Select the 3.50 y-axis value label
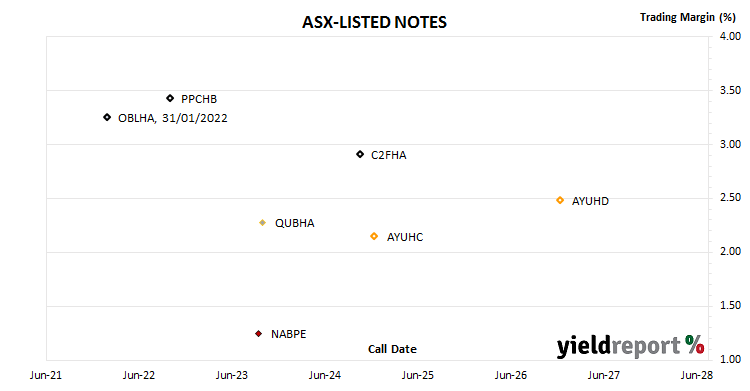Viewport: 750px width, 391px height. [x=730, y=90]
